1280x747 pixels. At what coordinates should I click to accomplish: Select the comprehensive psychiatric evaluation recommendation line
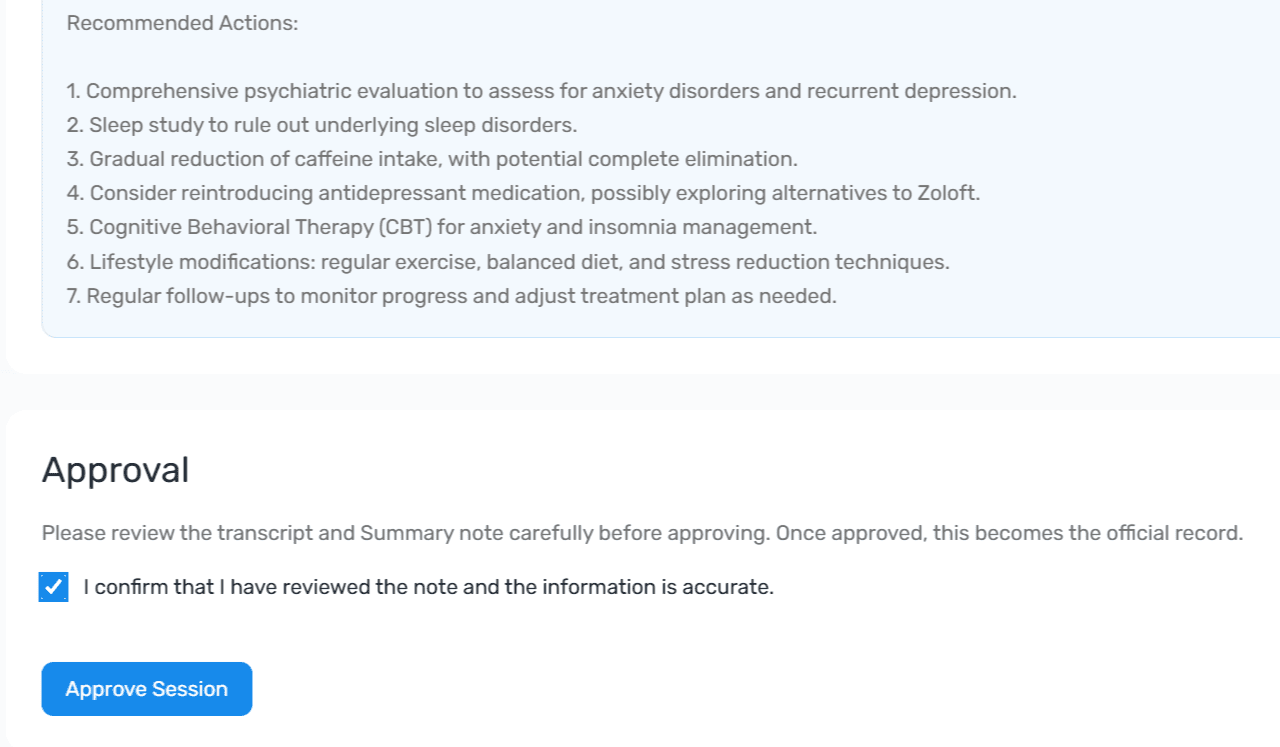[x=540, y=91]
